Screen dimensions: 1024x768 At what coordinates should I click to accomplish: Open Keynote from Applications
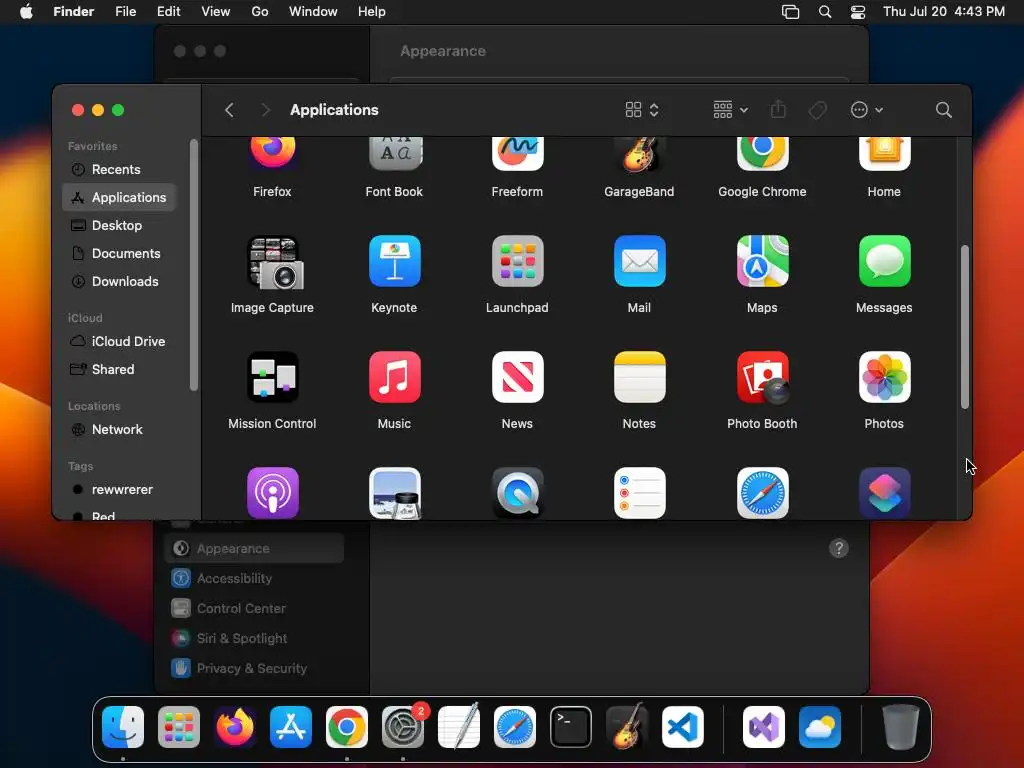tap(394, 261)
